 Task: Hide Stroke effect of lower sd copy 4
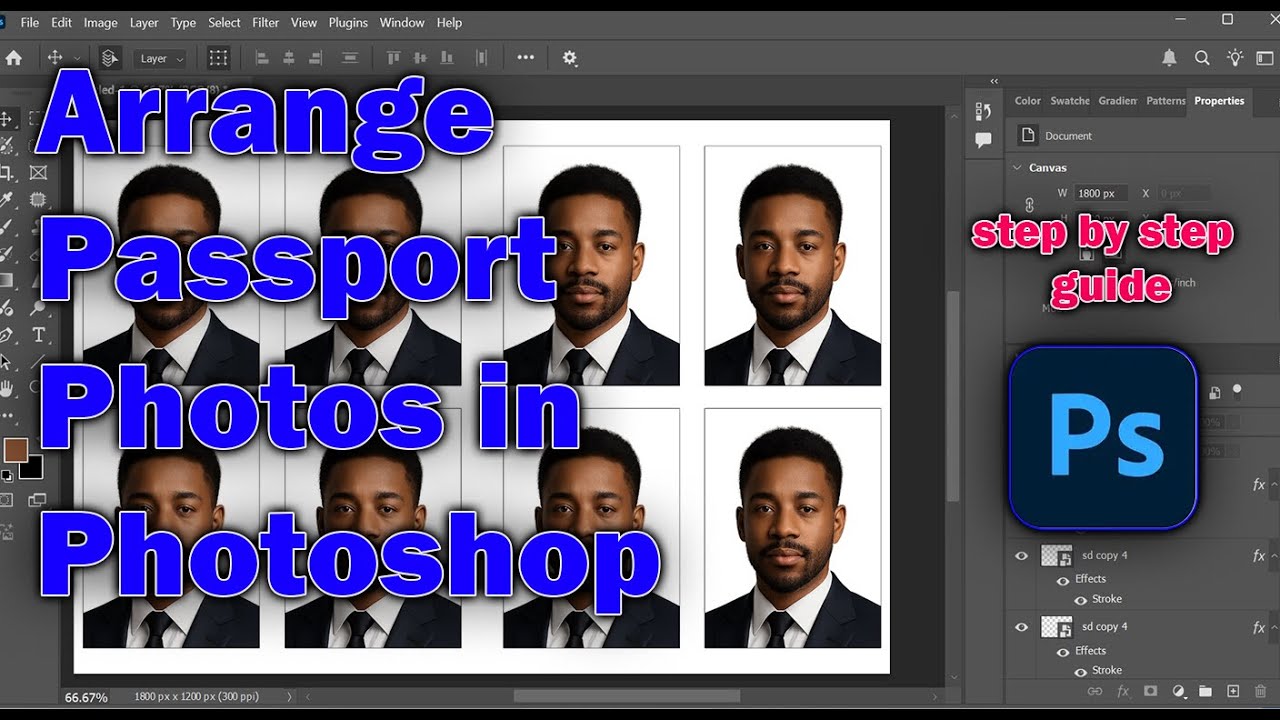coord(1080,671)
